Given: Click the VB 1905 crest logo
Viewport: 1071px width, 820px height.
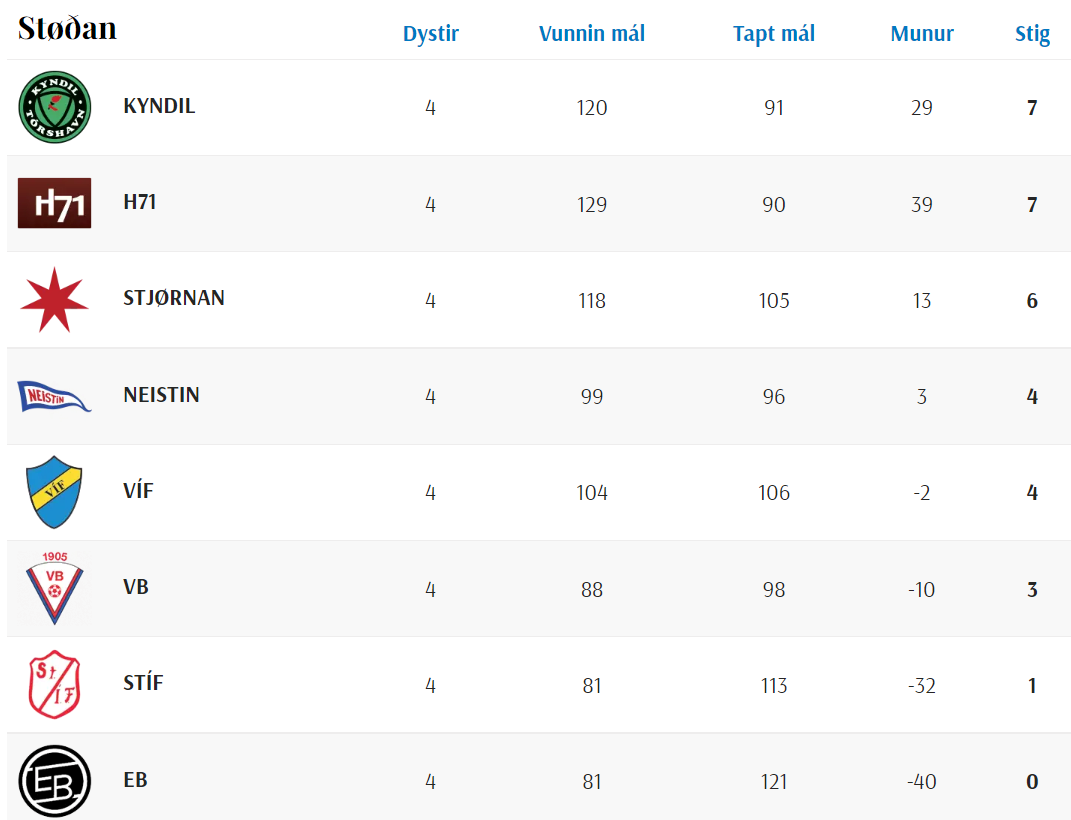Looking at the screenshot, I should pyautogui.click(x=55, y=588).
